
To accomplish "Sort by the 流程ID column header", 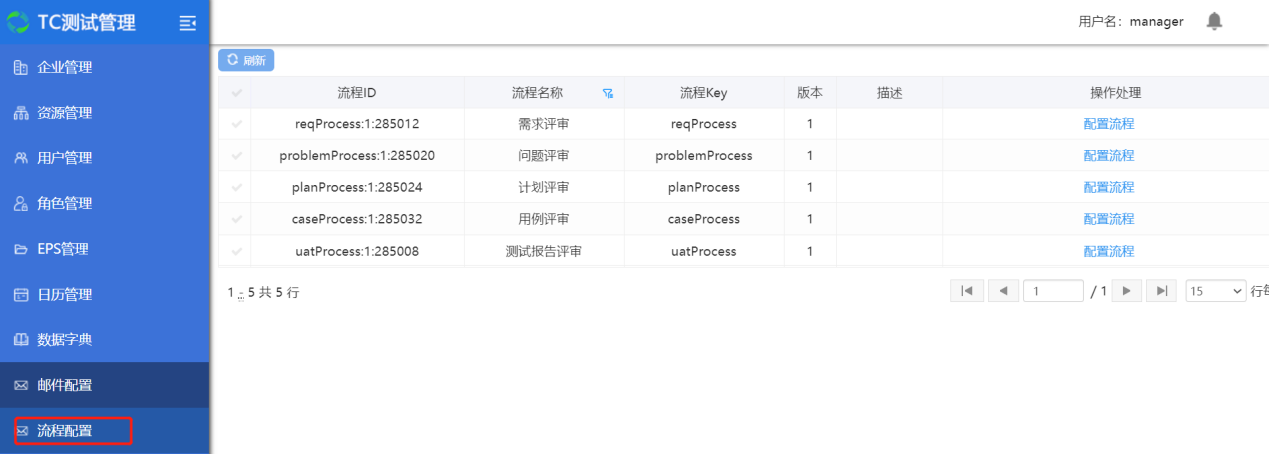I will click(356, 93).
